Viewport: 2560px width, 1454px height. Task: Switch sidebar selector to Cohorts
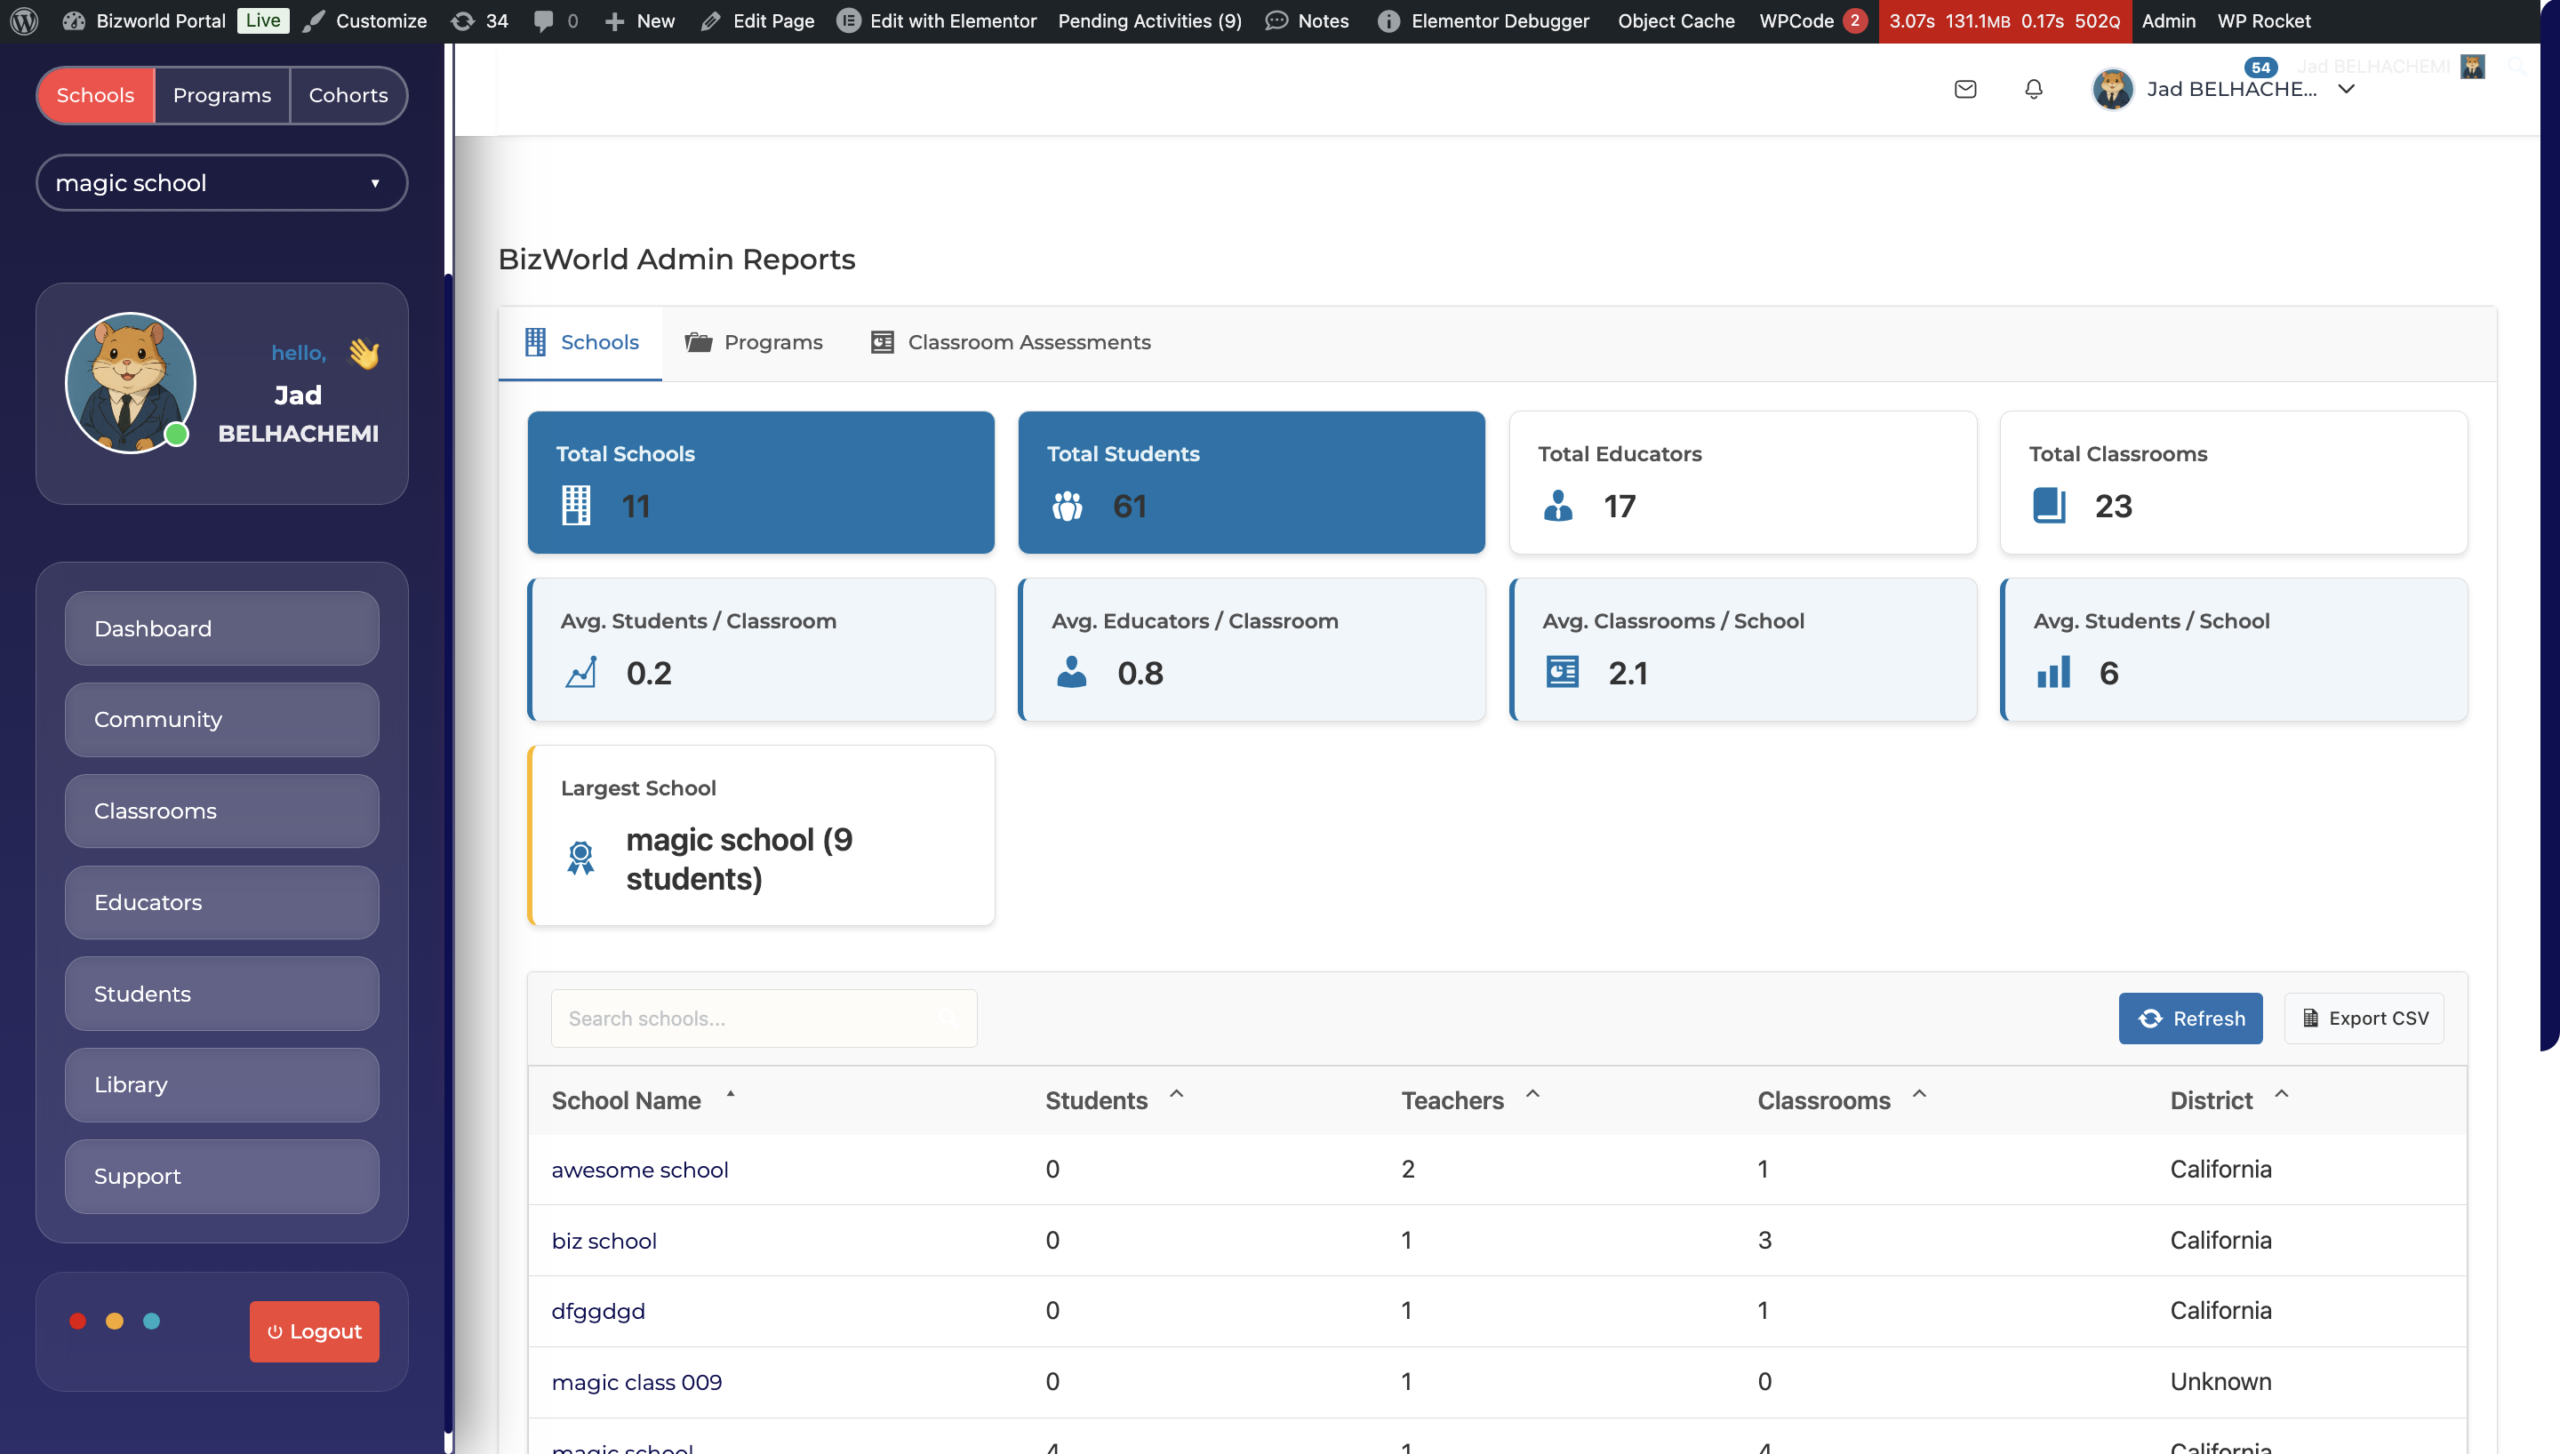click(348, 95)
